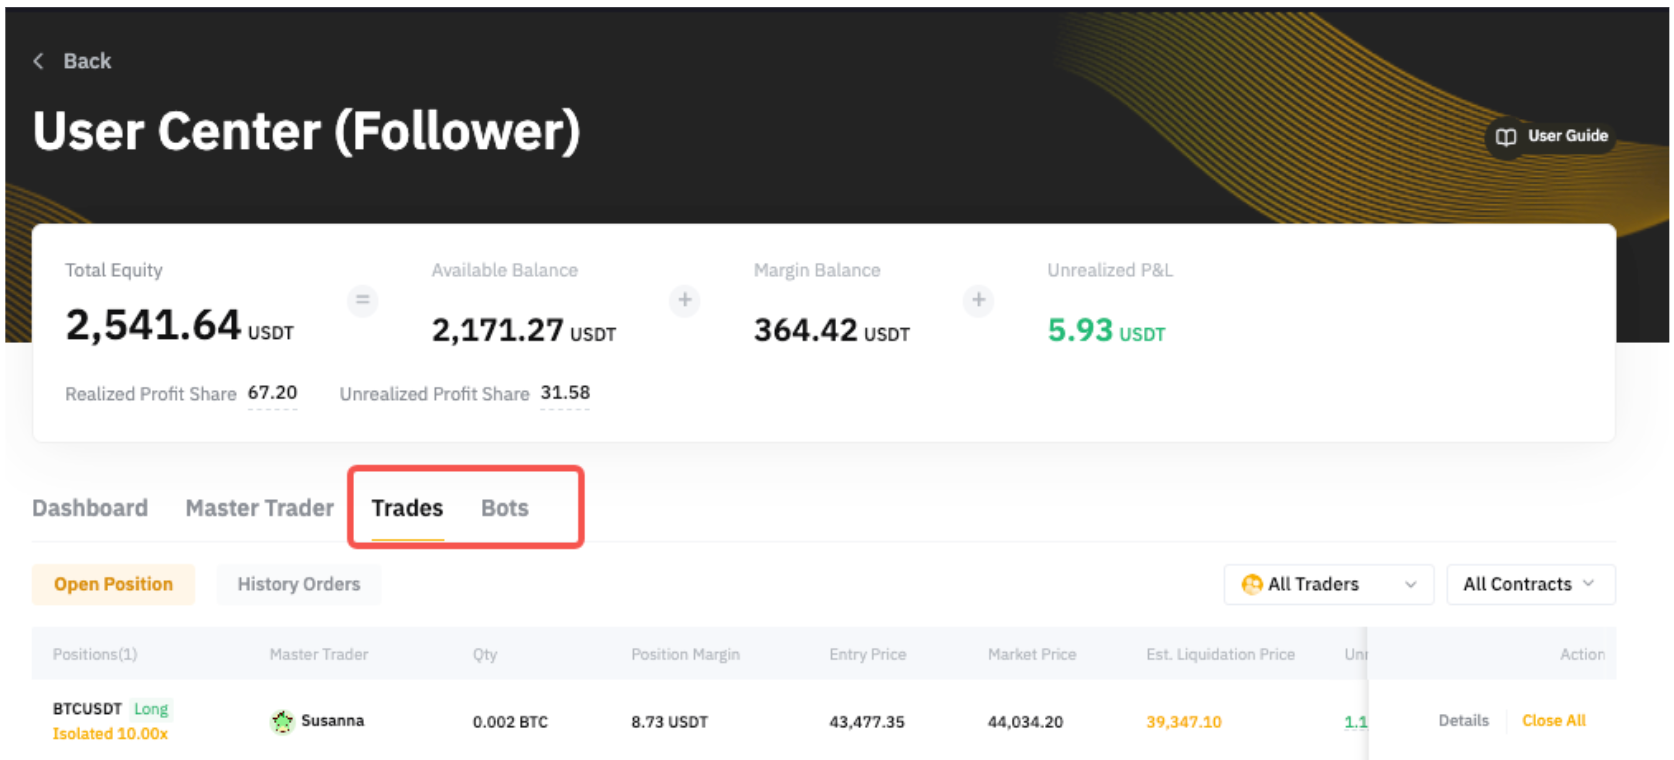Click the back arrow chevron icon
Viewport: 1674px width, 760px height.
(38, 61)
